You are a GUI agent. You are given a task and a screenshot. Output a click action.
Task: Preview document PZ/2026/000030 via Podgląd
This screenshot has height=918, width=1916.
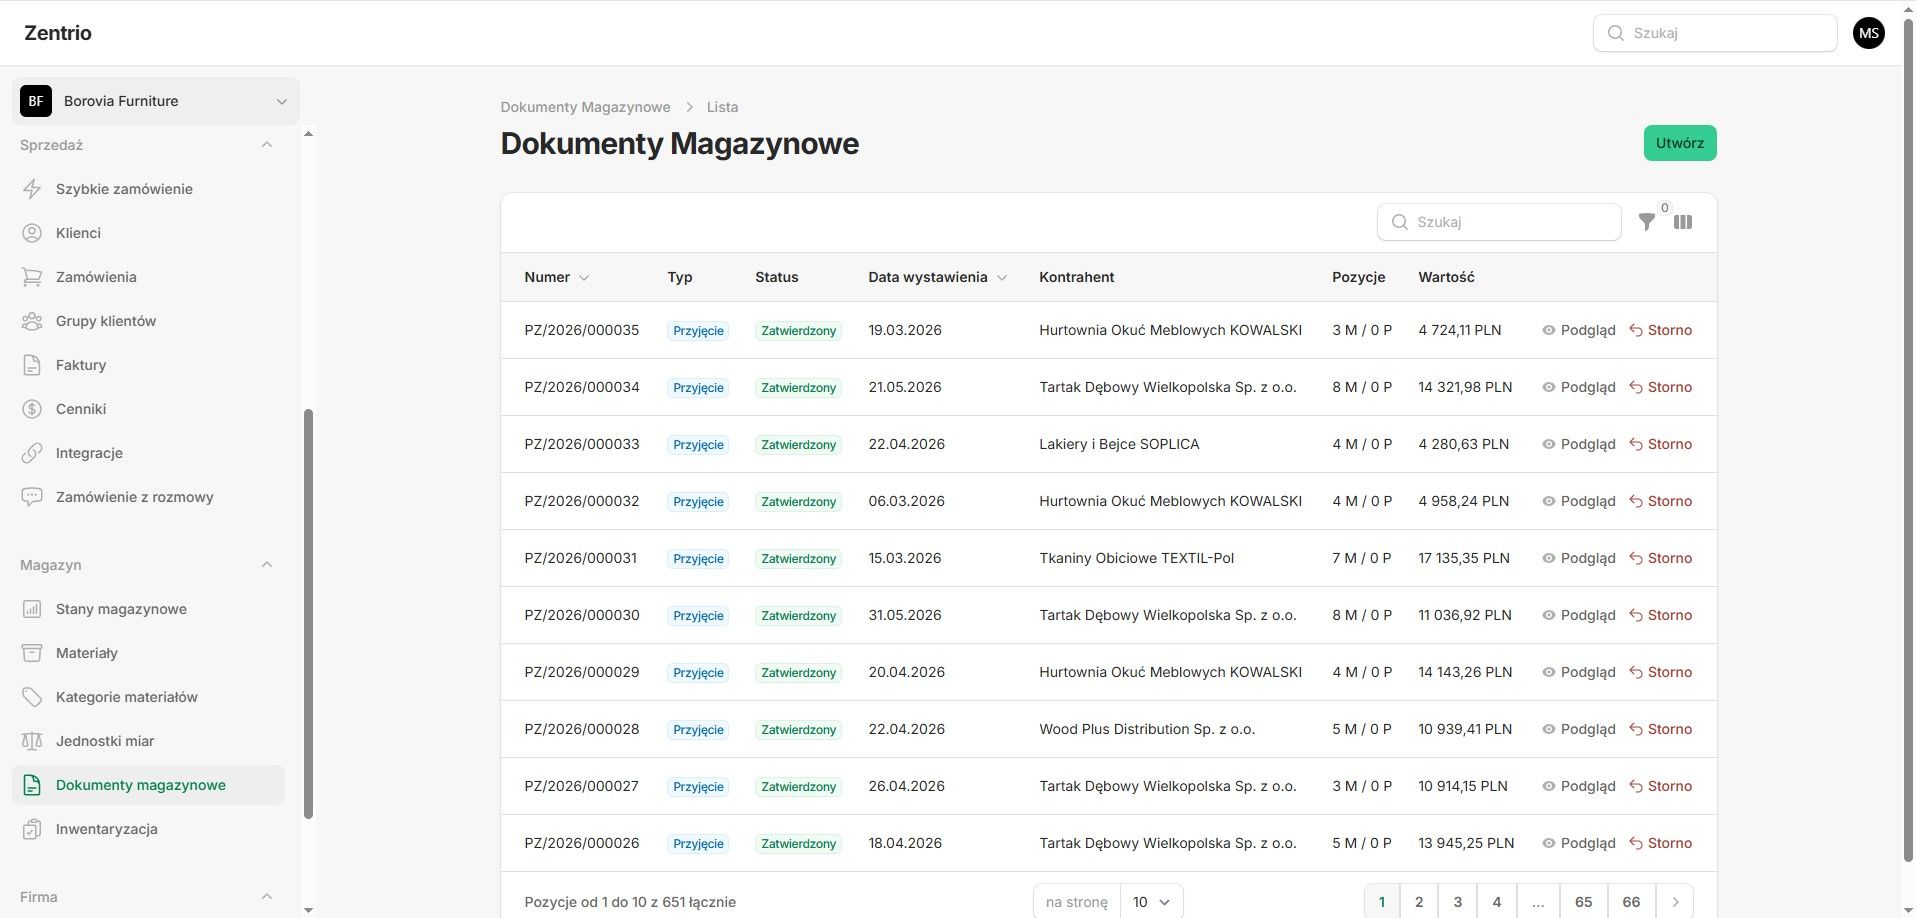tap(1579, 615)
